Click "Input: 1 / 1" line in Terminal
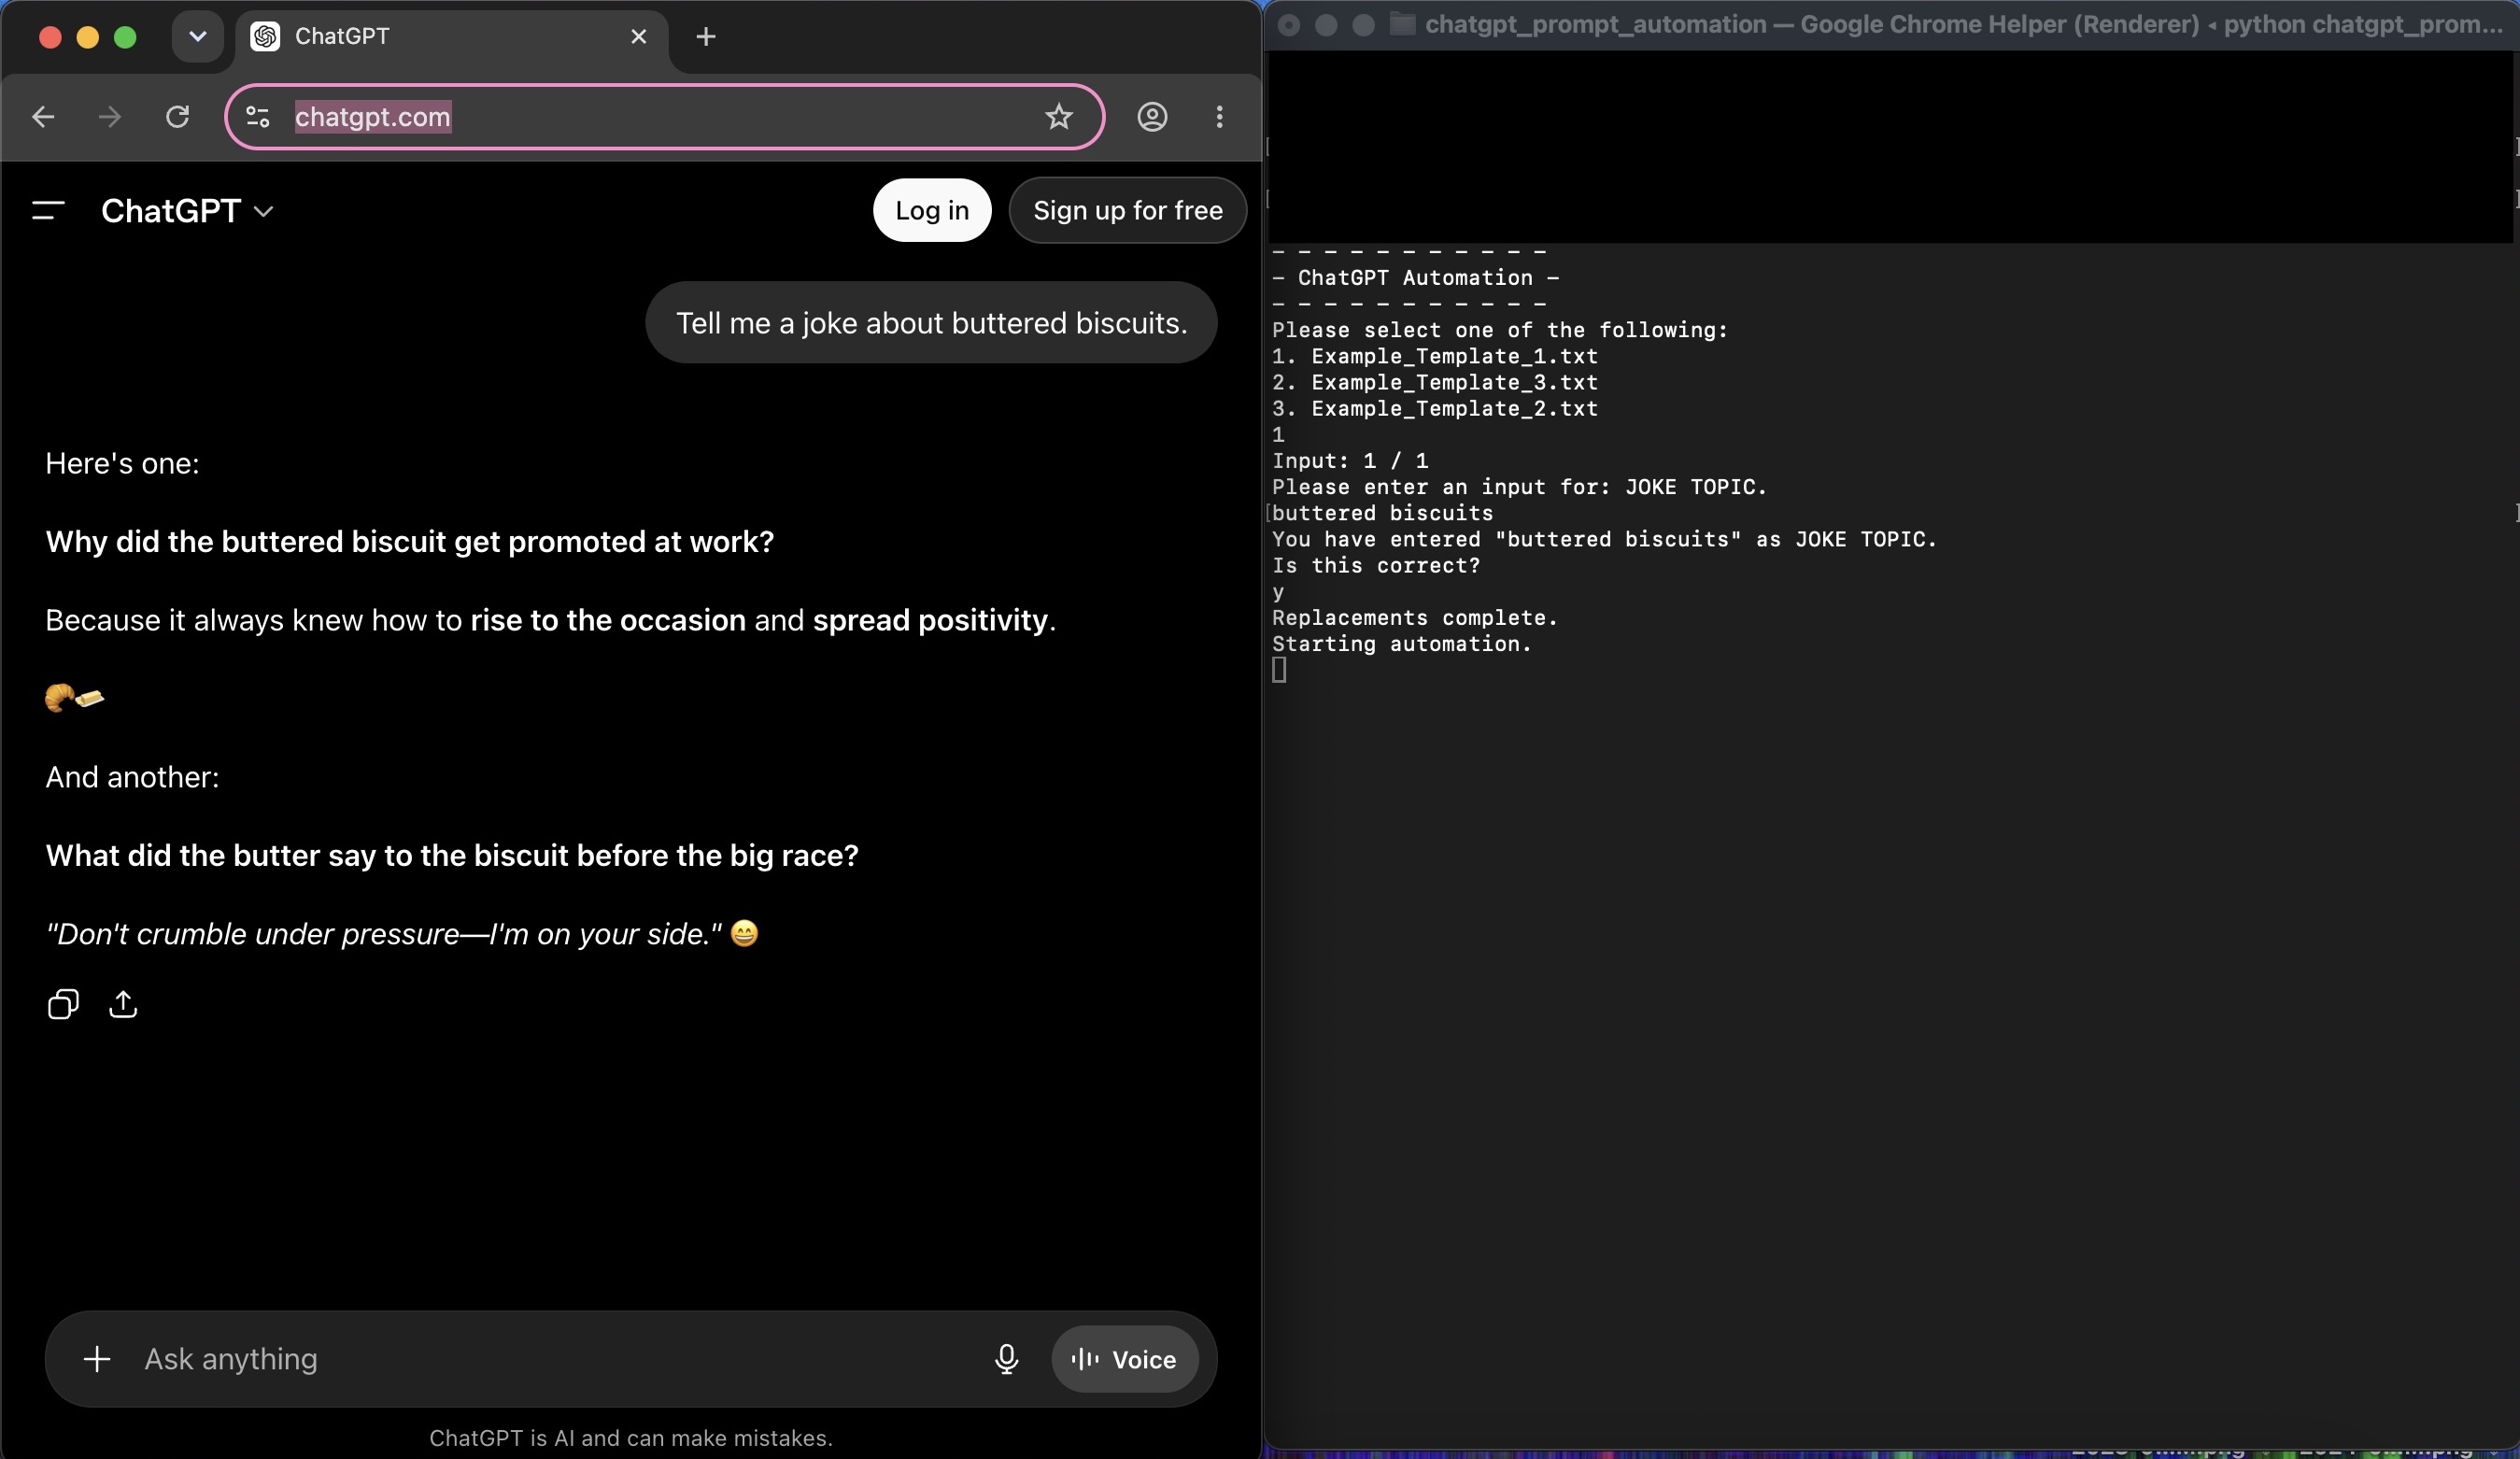The height and width of the screenshot is (1459, 2520). (1350, 461)
